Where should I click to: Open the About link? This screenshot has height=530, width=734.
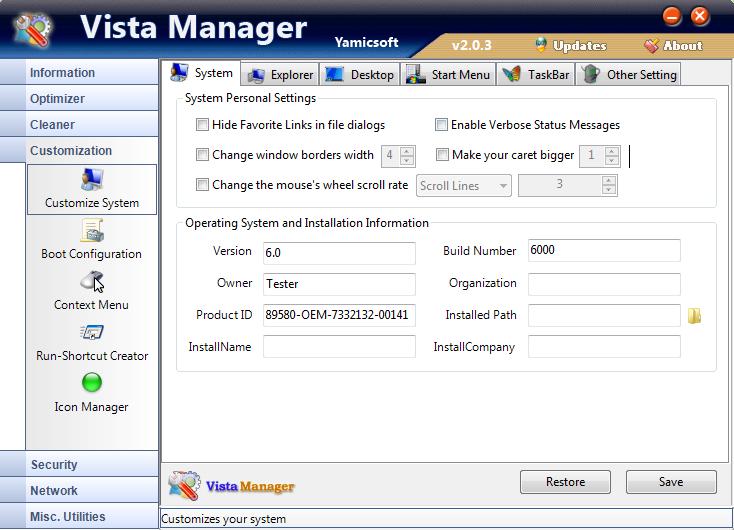[x=683, y=45]
